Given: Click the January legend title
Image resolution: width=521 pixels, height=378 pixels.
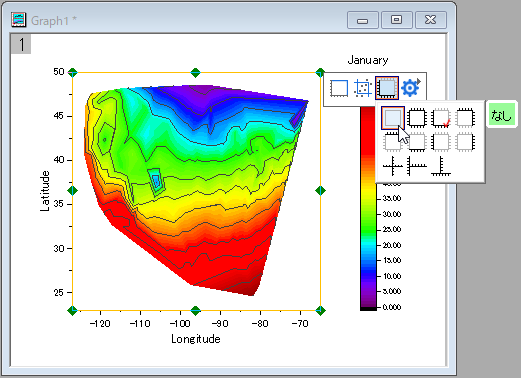Looking at the screenshot, I should pos(368,60).
